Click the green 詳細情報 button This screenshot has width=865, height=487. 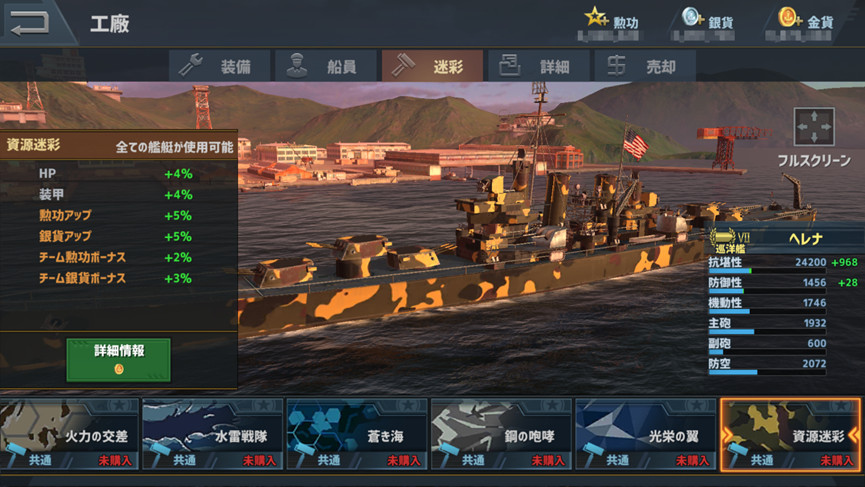pos(118,360)
